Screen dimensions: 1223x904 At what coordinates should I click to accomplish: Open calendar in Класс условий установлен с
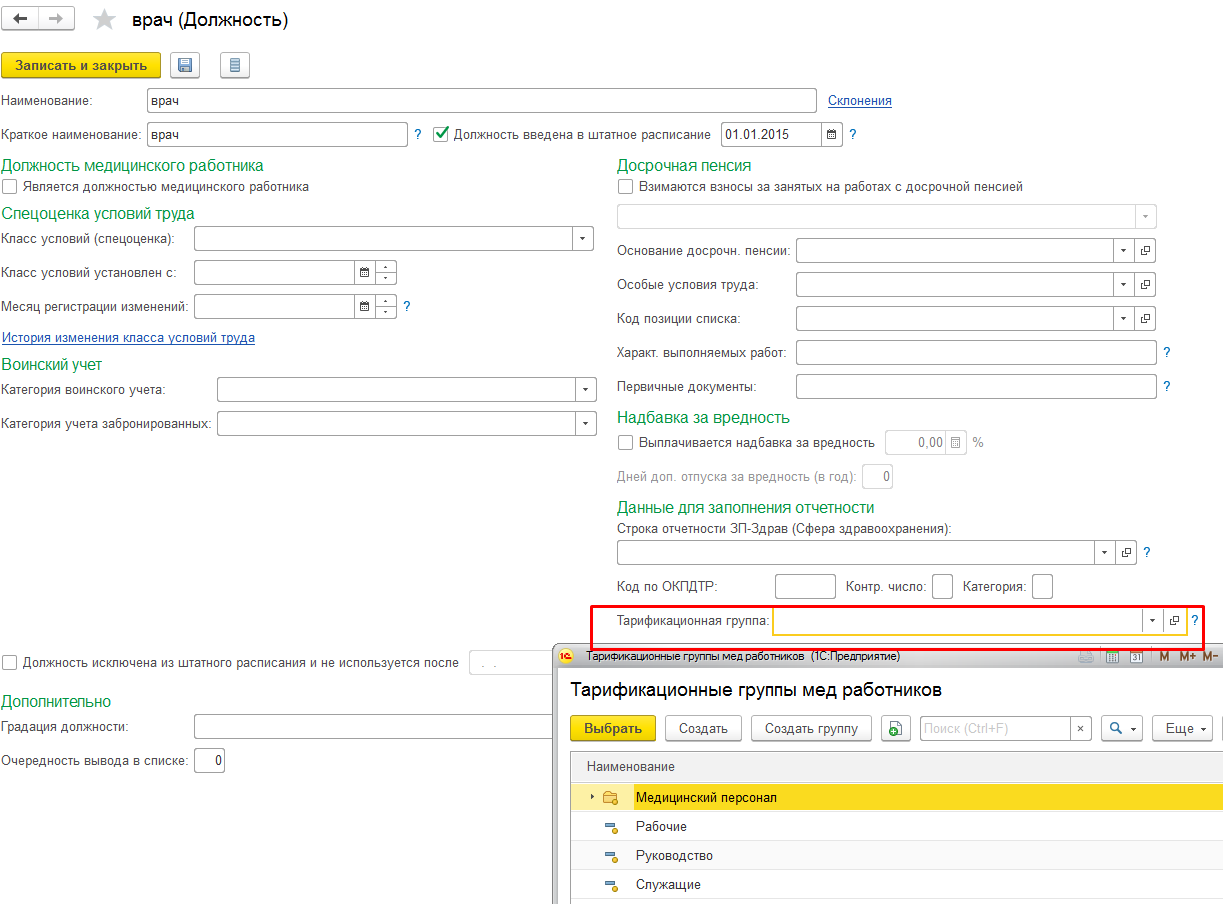pos(364,272)
